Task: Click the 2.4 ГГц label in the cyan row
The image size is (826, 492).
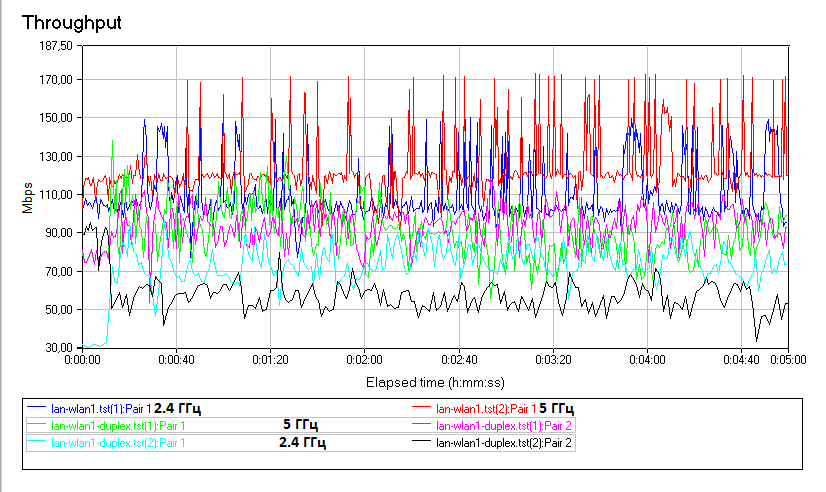Action: tap(302, 441)
